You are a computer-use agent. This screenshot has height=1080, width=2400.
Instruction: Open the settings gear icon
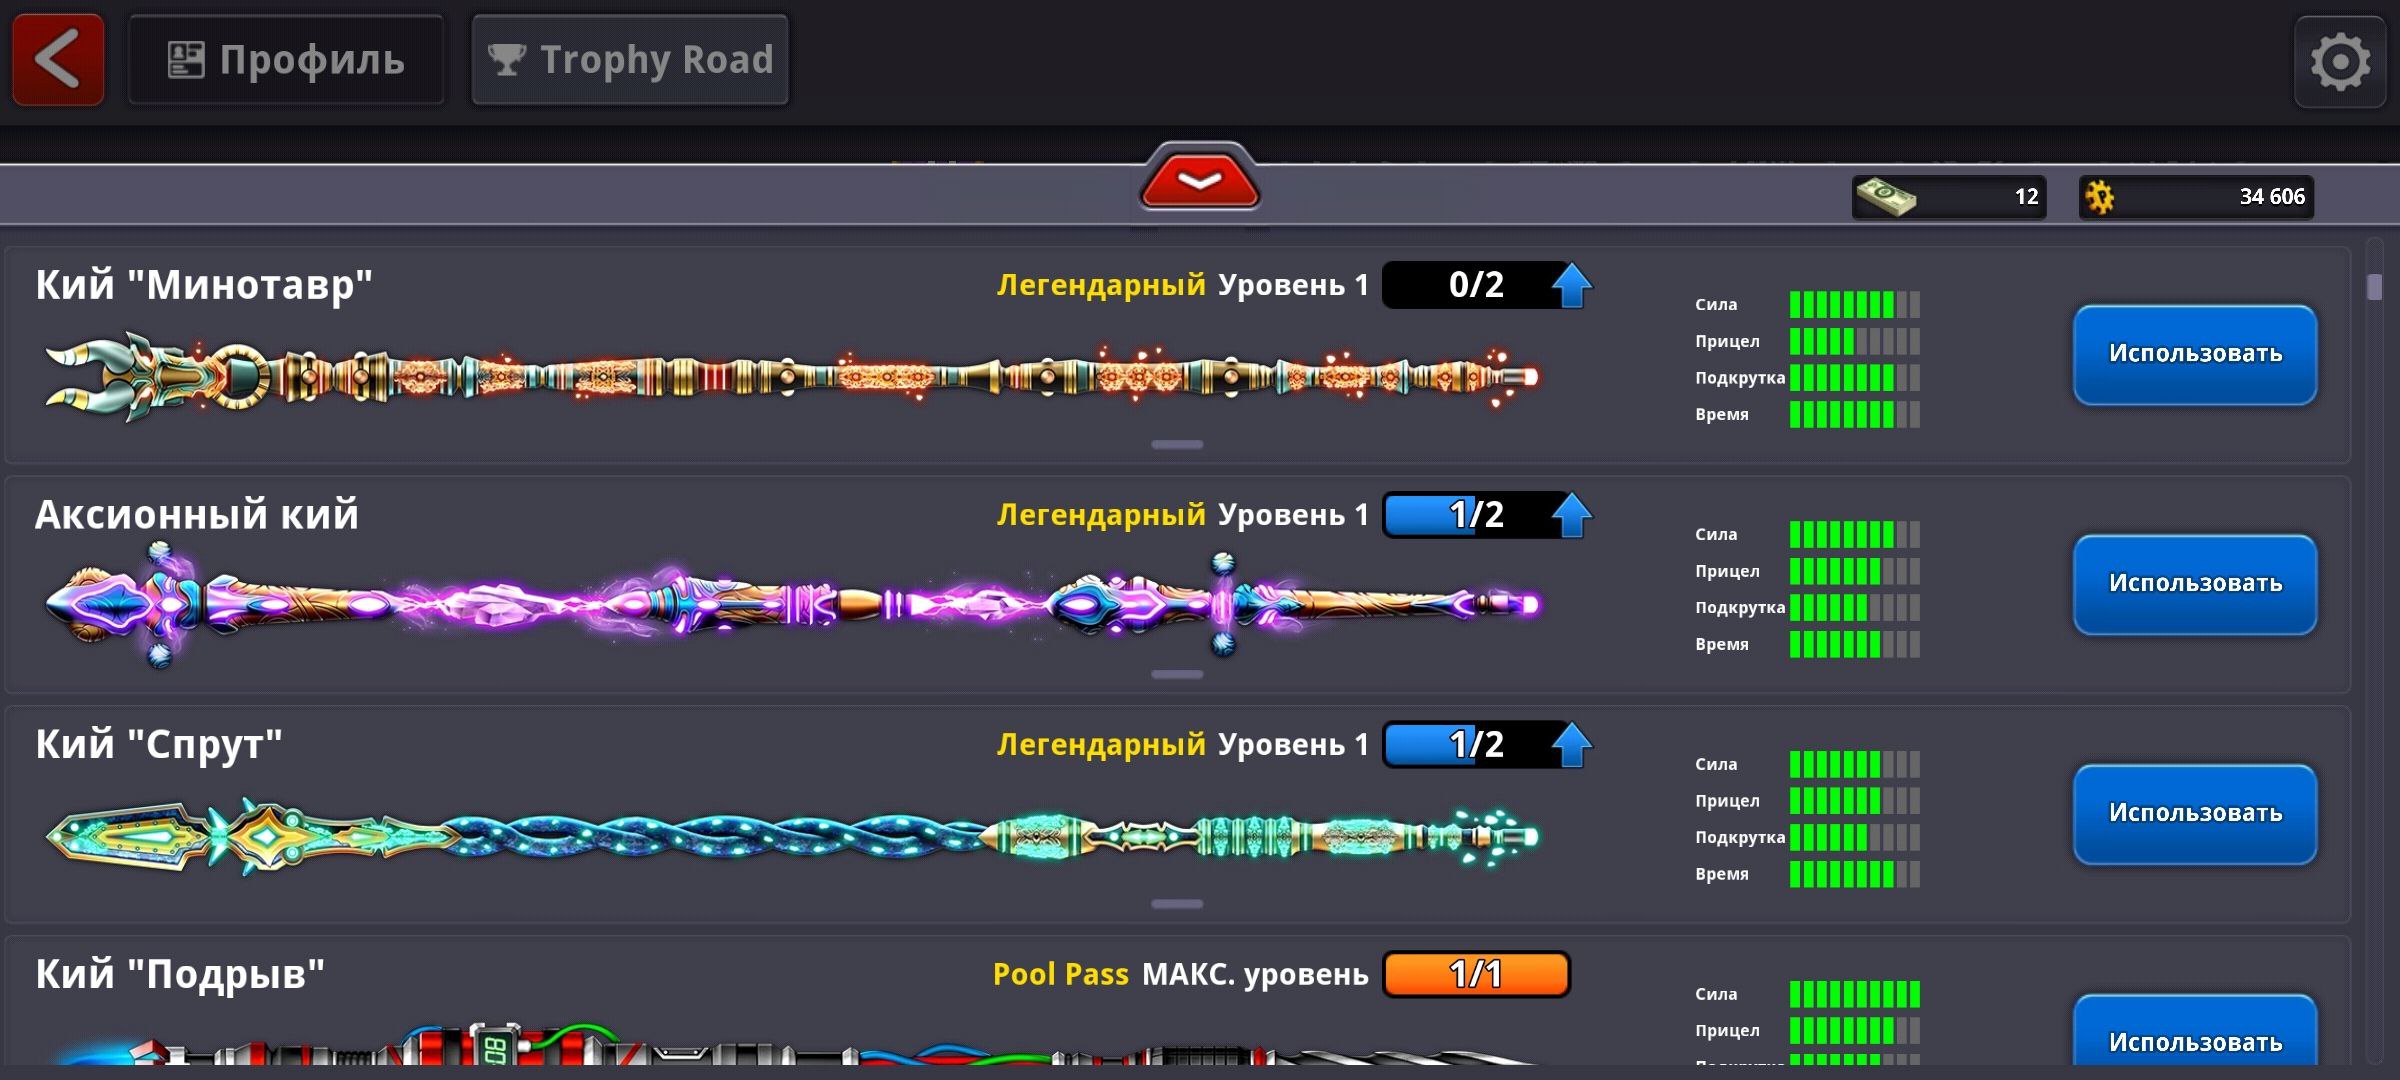point(2340,62)
